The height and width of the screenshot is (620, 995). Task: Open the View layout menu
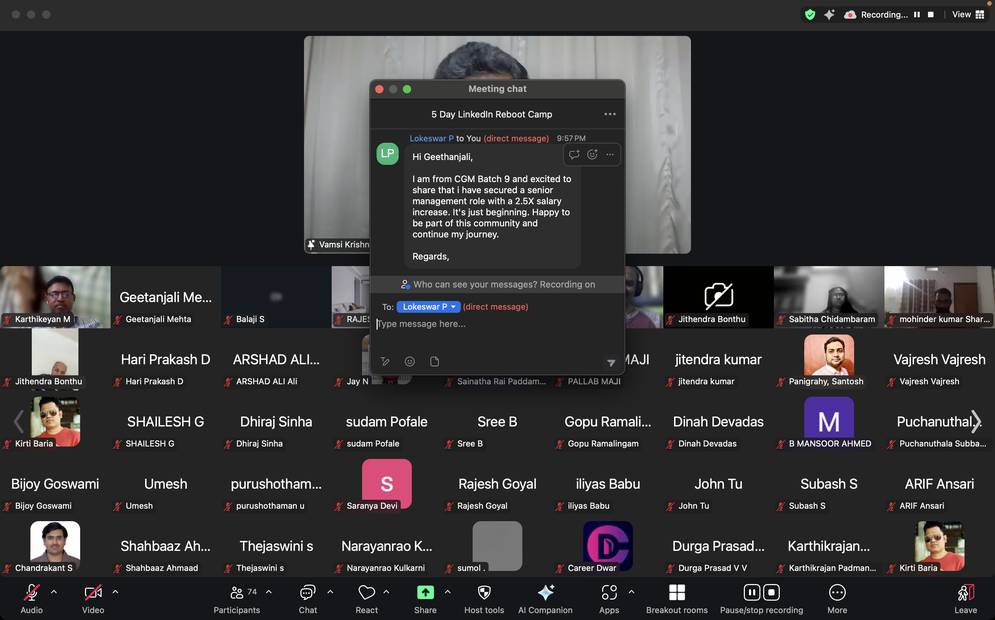(x=968, y=14)
